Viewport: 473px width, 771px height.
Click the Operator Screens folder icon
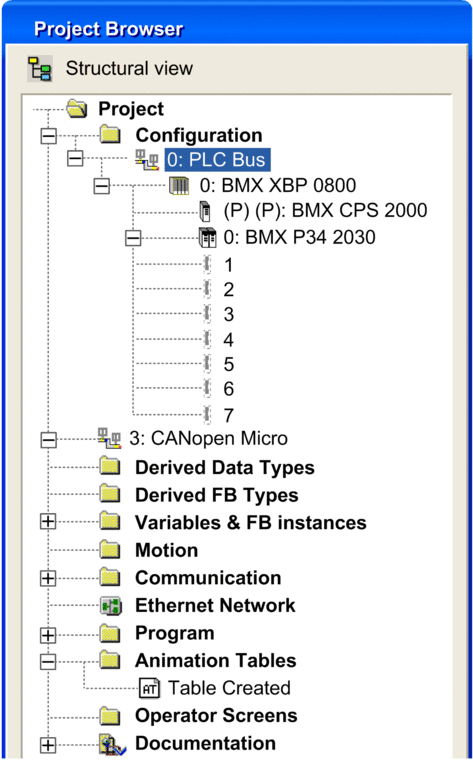[x=110, y=715]
